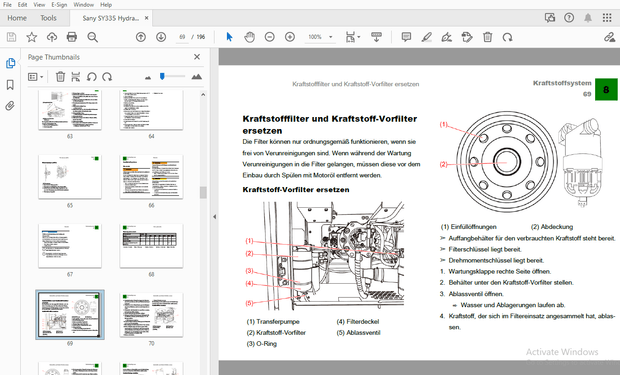
Task: Select page 63 thumbnail
Action: pos(70,110)
